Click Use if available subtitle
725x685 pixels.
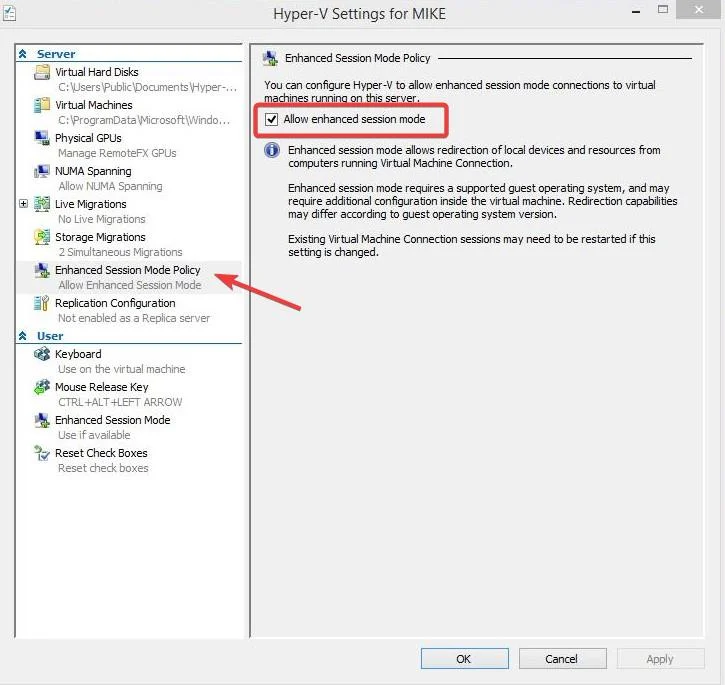94,435
